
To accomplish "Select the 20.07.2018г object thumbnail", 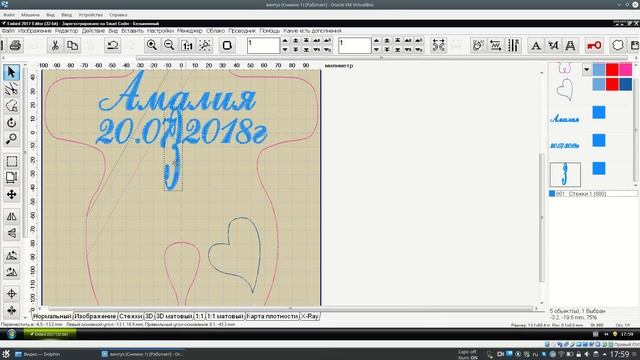I will coord(565,145).
